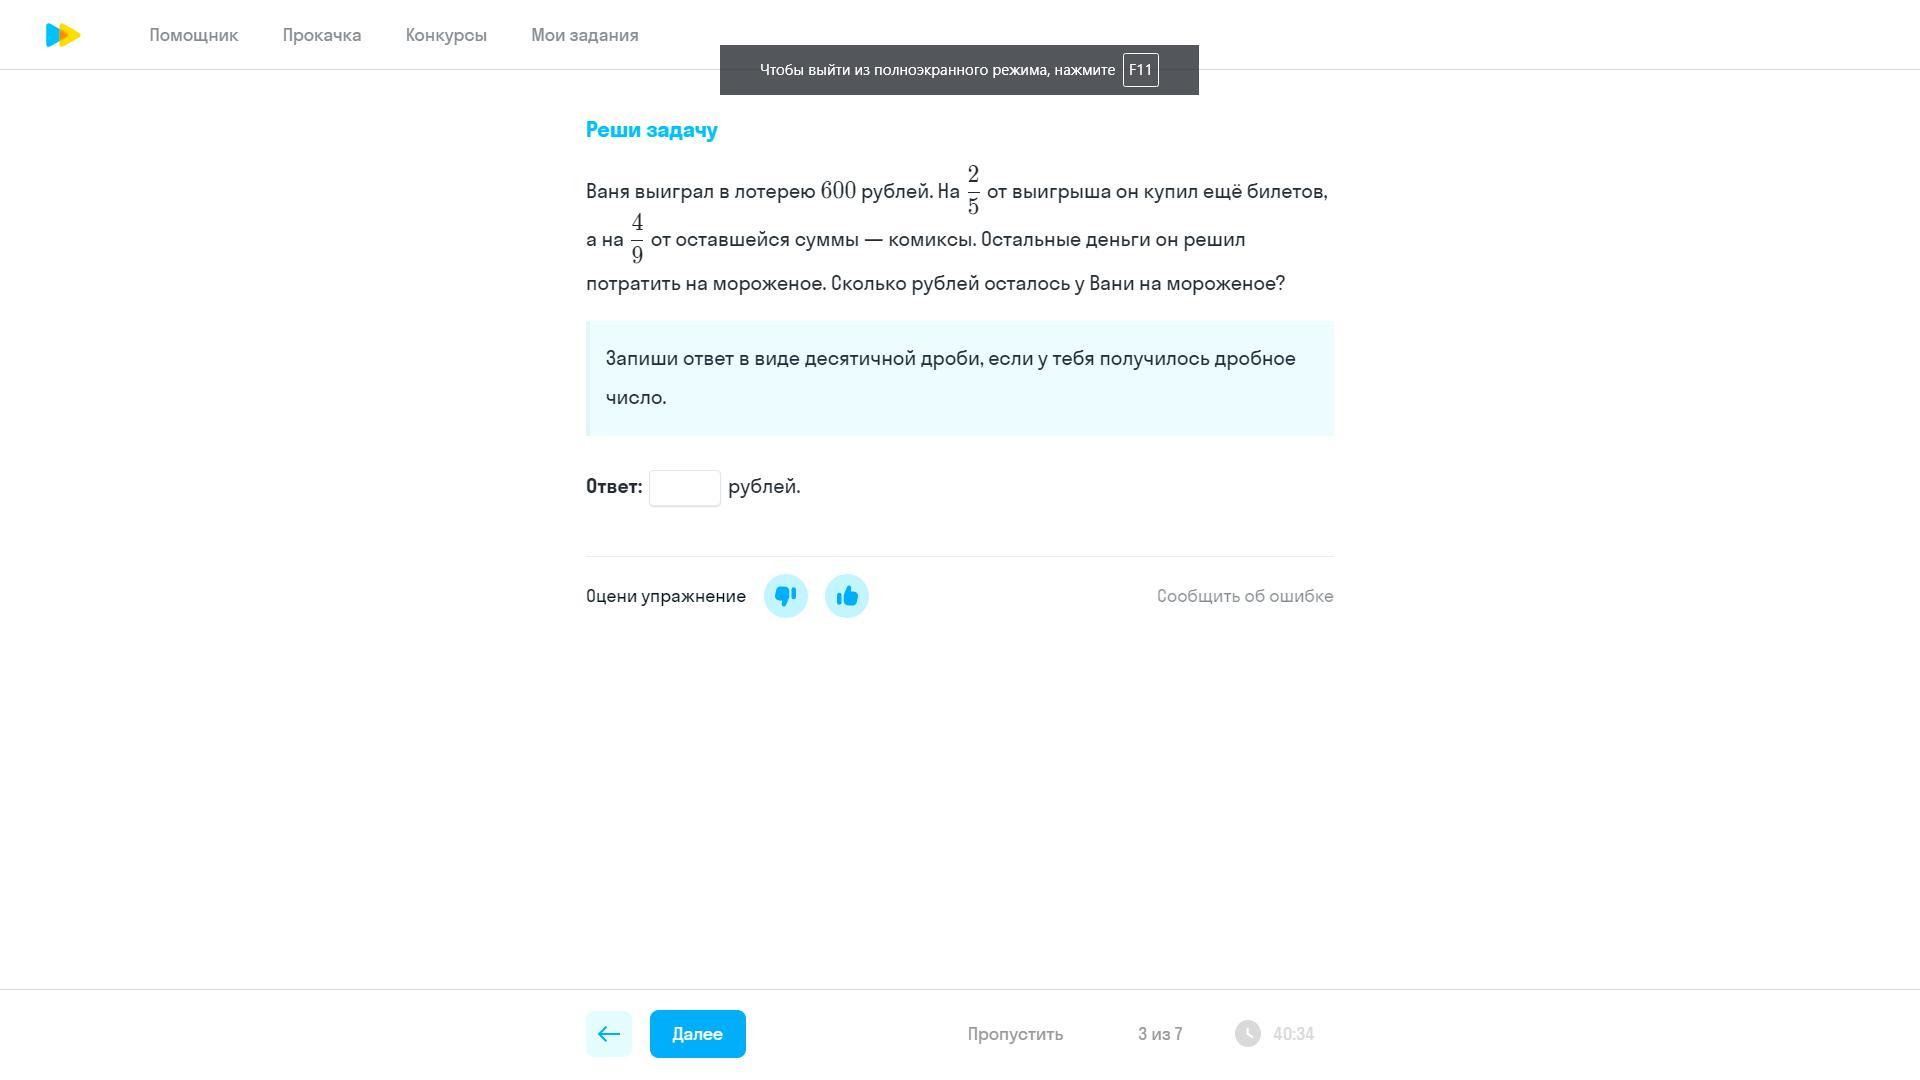Click the 40:34 timer text
Image resolution: width=1920 pixels, height=1080 pixels.
[1293, 1034]
